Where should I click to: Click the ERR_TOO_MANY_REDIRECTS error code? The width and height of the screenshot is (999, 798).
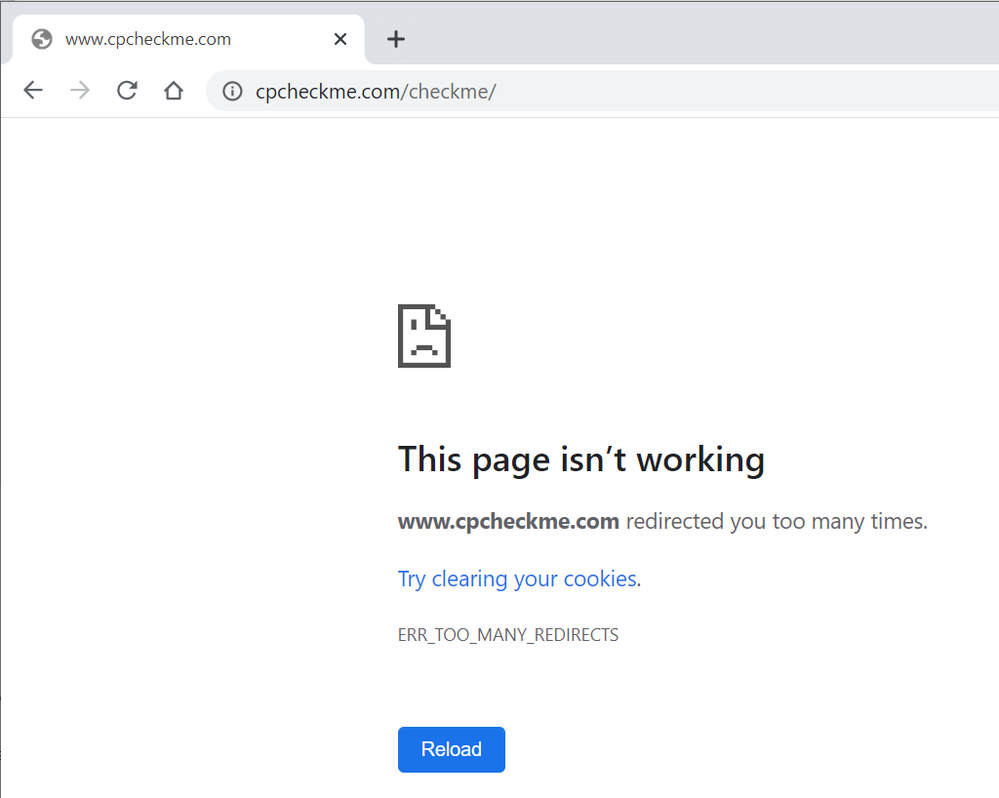(508, 635)
